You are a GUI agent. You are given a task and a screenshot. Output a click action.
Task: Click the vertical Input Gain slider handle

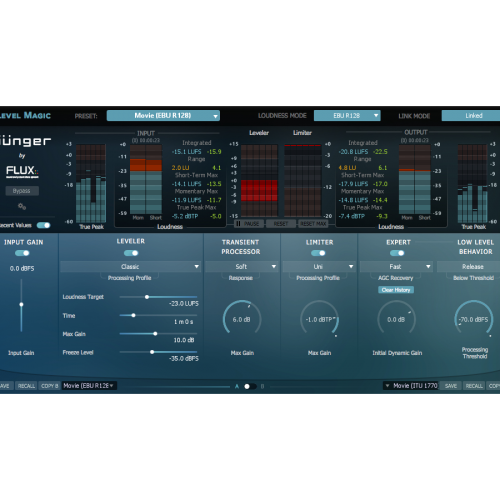pyautogui.click(x=21, y=304)
